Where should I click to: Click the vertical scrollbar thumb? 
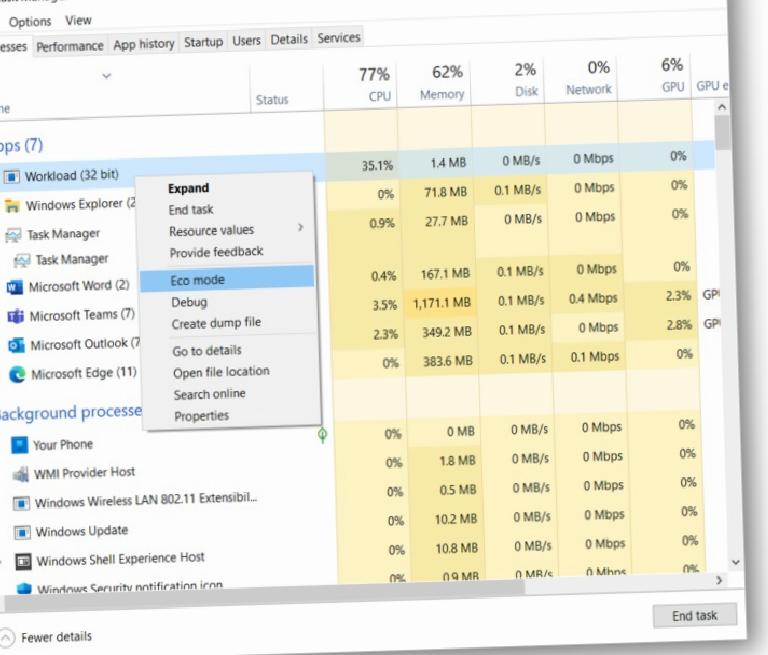[x=722, y=133]
